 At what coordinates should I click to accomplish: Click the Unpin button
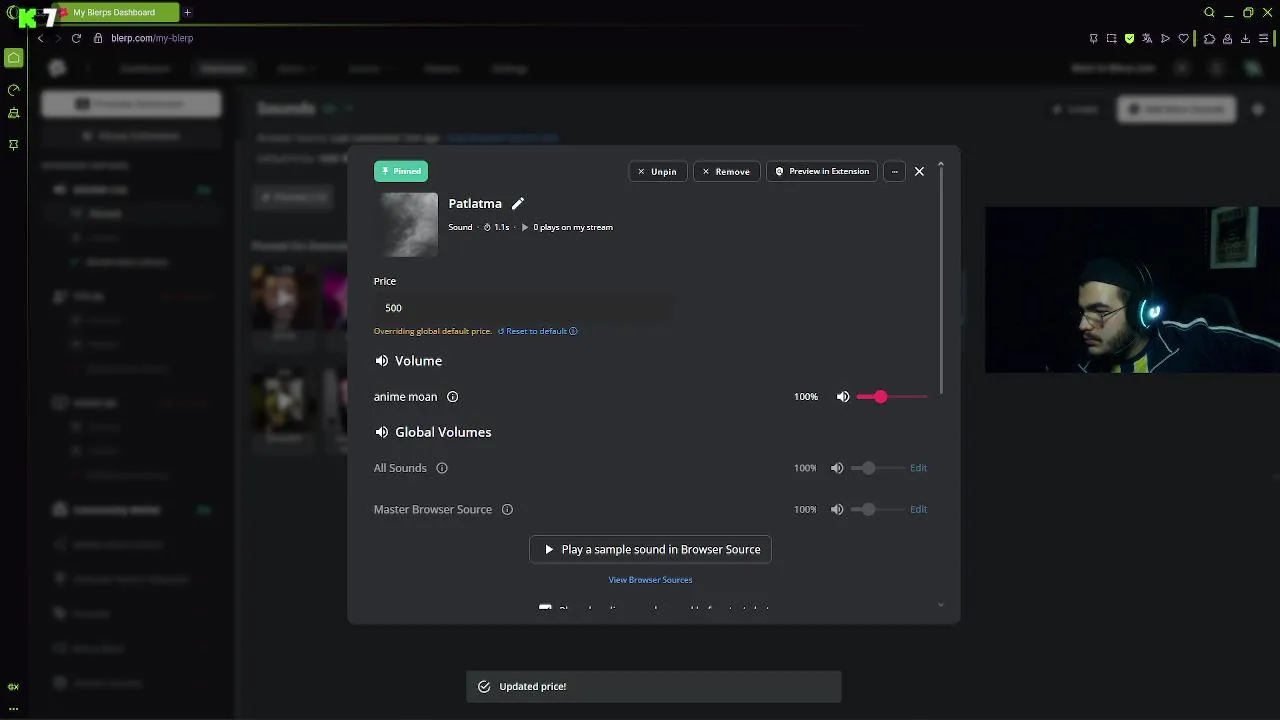[x=658, y=172]
